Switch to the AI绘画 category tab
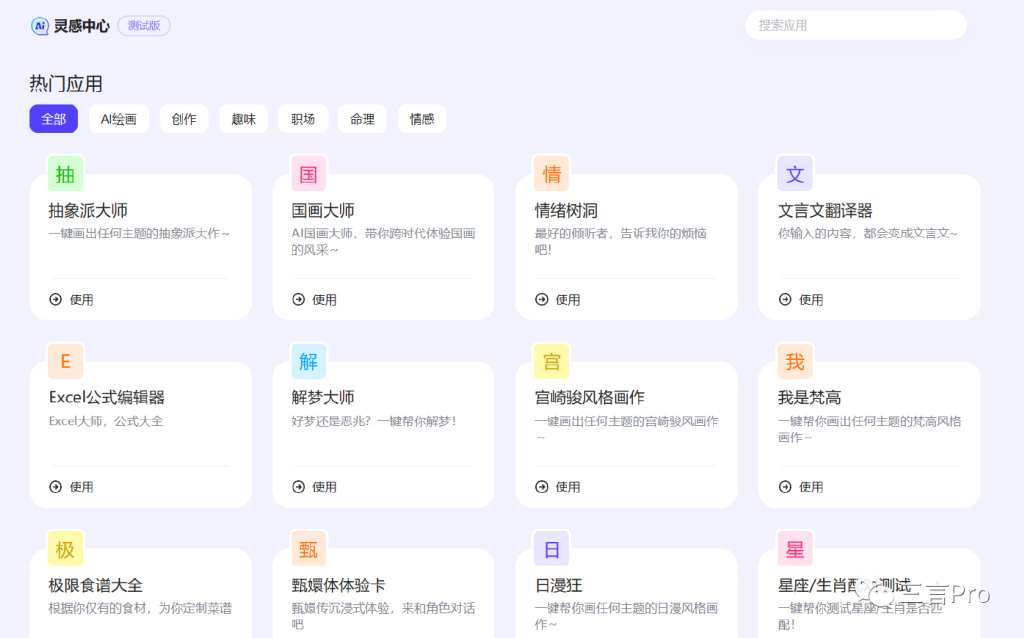Screen dimensions: 1024x638 (119, 119)
